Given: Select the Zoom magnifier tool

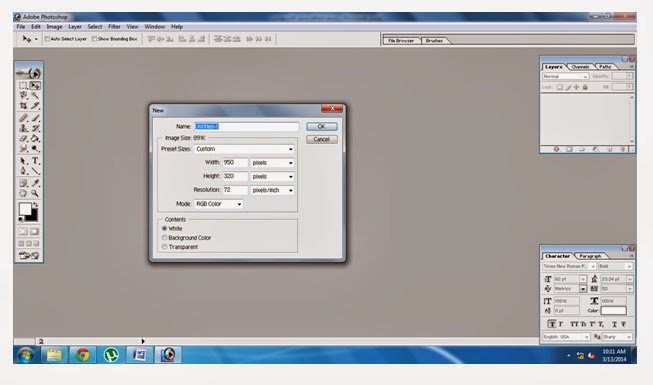Looking at the screenshot, I should pyautogui.click(x=35, y=193).
